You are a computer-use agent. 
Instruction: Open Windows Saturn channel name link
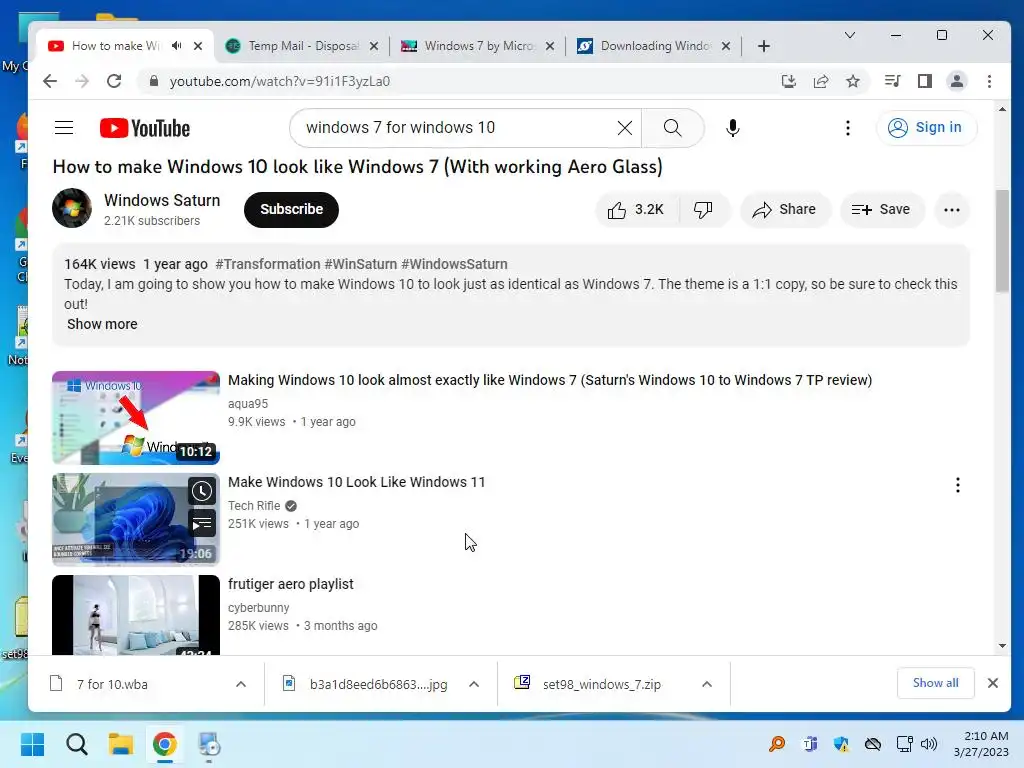coord(162,200)
